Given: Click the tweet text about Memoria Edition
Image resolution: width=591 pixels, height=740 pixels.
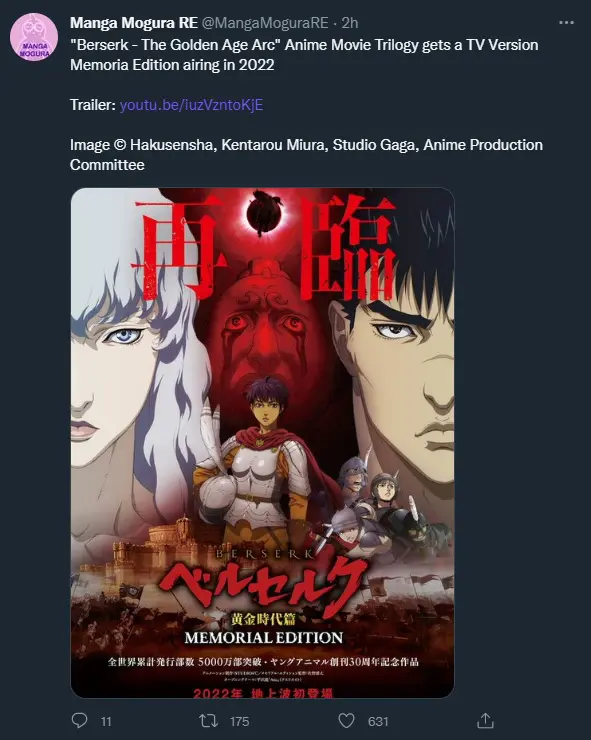Looking at the screenshot, I should click(304, 55).
